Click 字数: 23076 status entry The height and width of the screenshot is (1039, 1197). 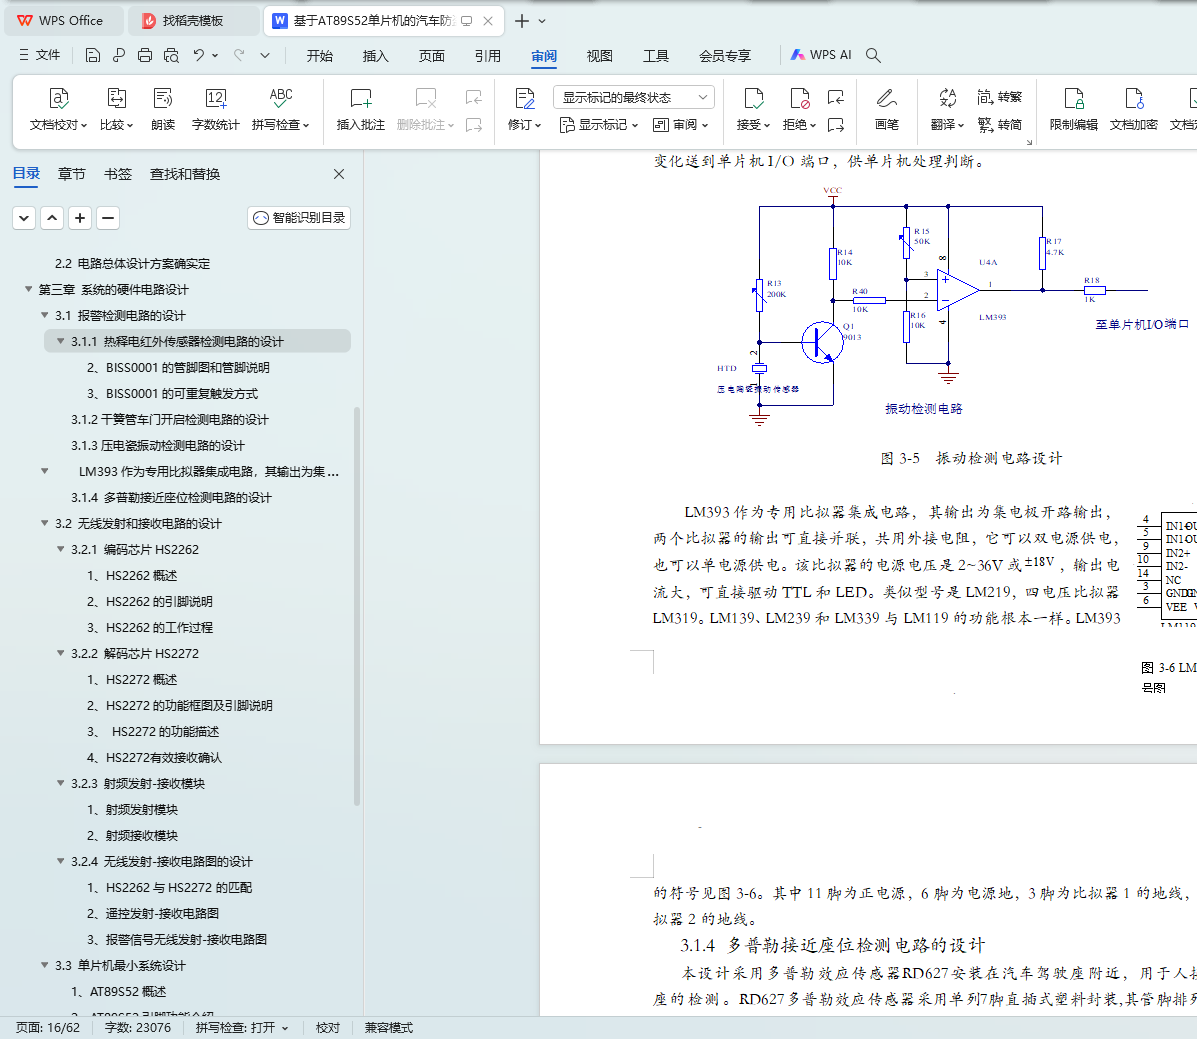[x=137, y=1028]
